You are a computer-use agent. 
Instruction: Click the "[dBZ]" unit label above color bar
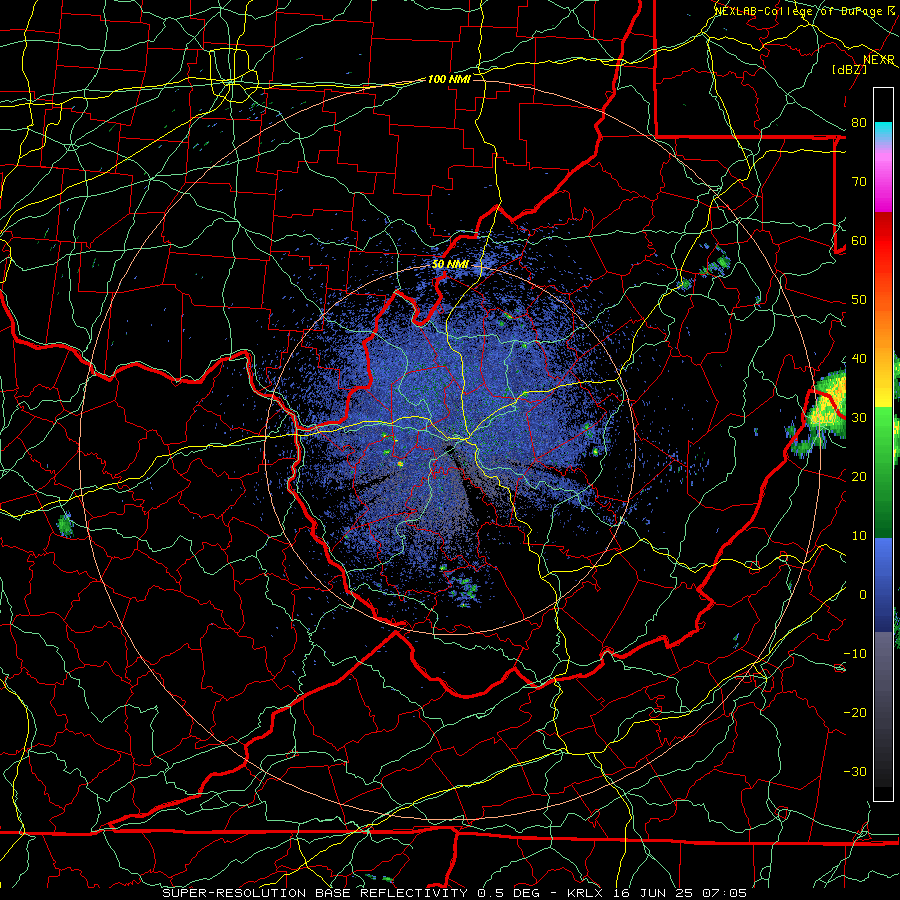(849, 70)
